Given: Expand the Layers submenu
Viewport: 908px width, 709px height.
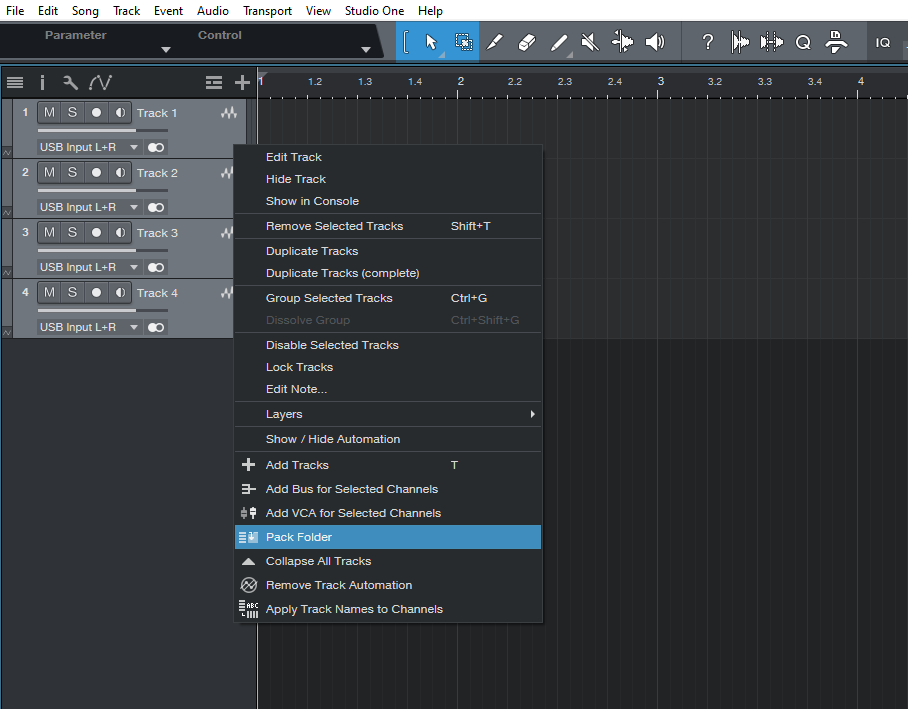Looking at the screenshot, I should point(388,414).
